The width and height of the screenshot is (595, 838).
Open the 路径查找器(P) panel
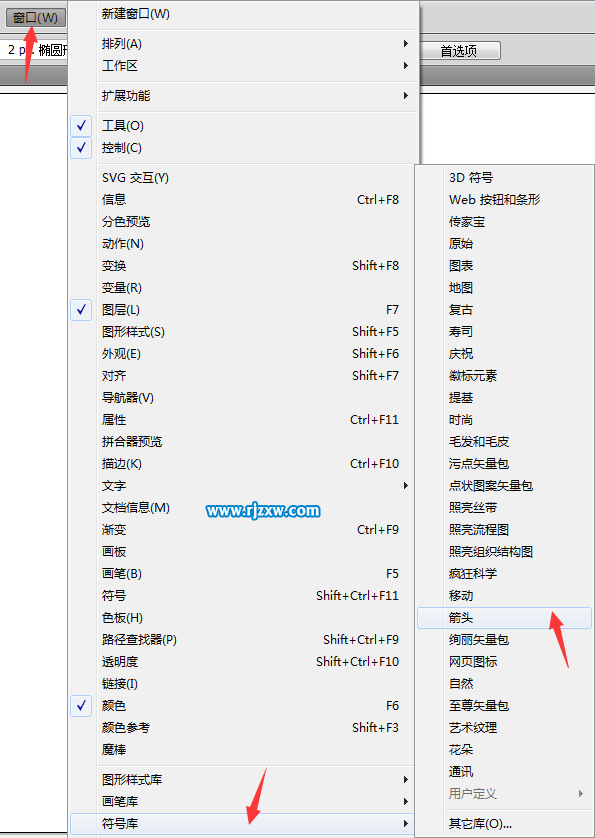click(x=243, y=640)
